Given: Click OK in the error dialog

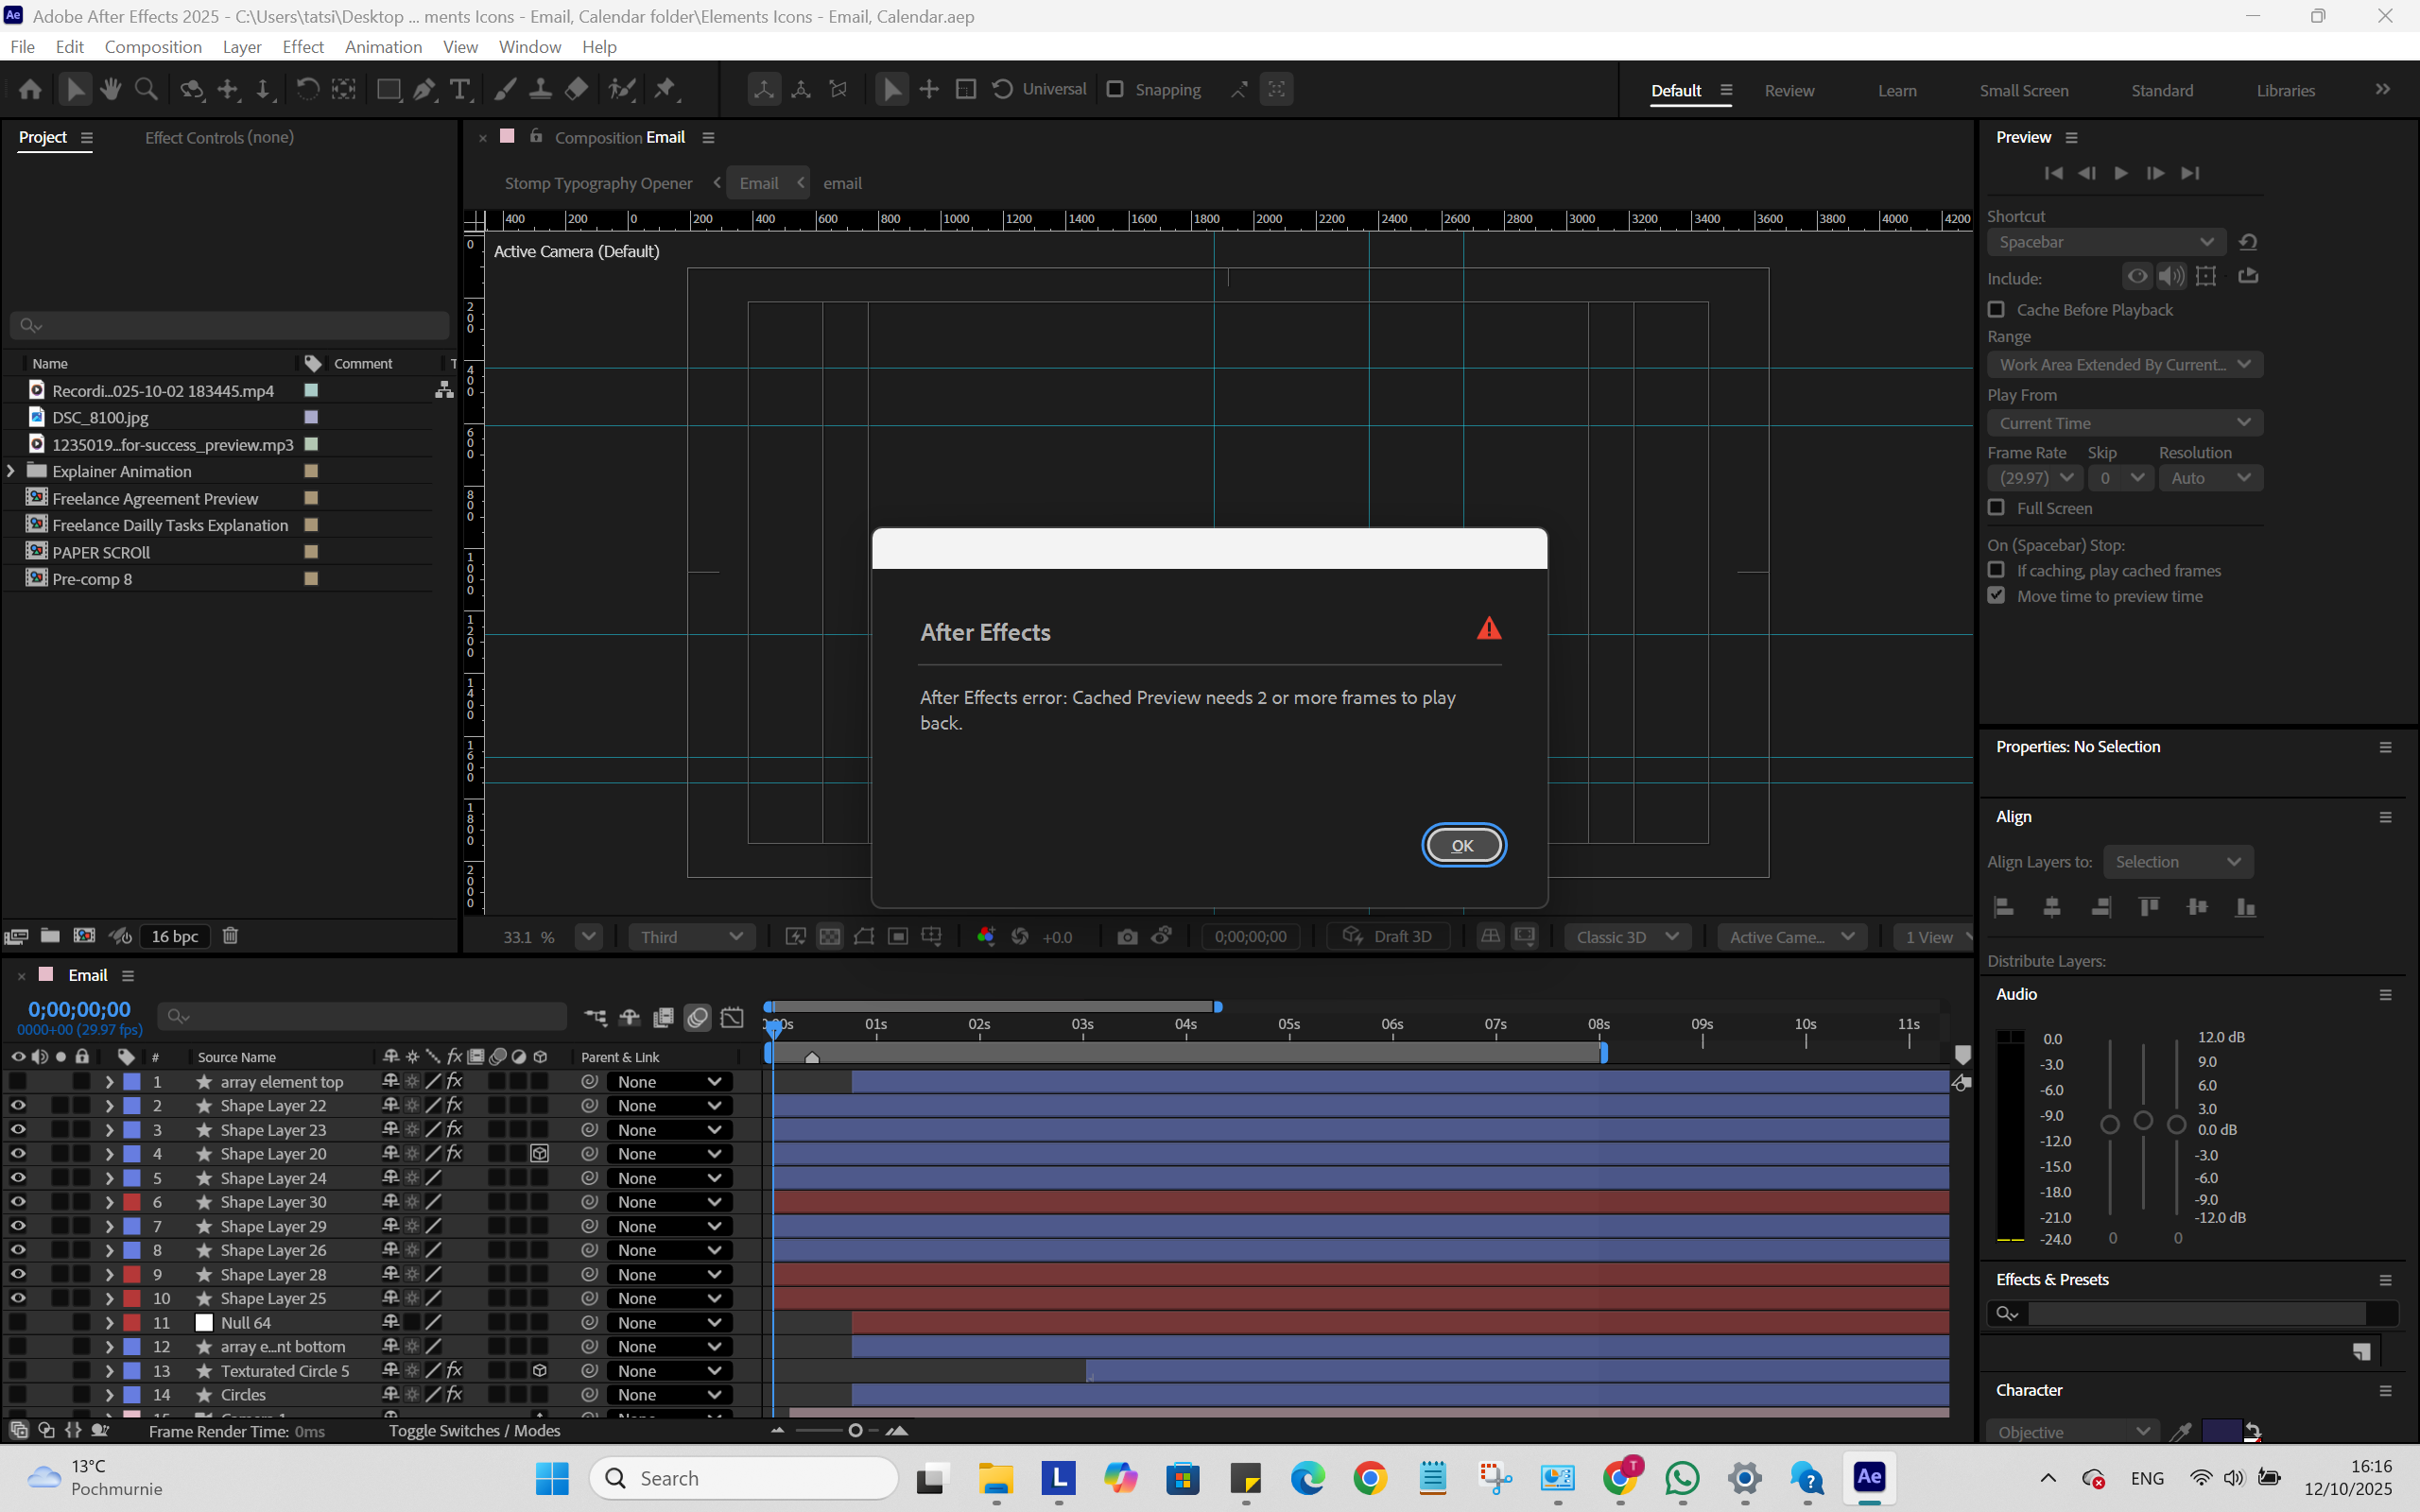Looking at the screenshot, I should tap(1463, 846).
